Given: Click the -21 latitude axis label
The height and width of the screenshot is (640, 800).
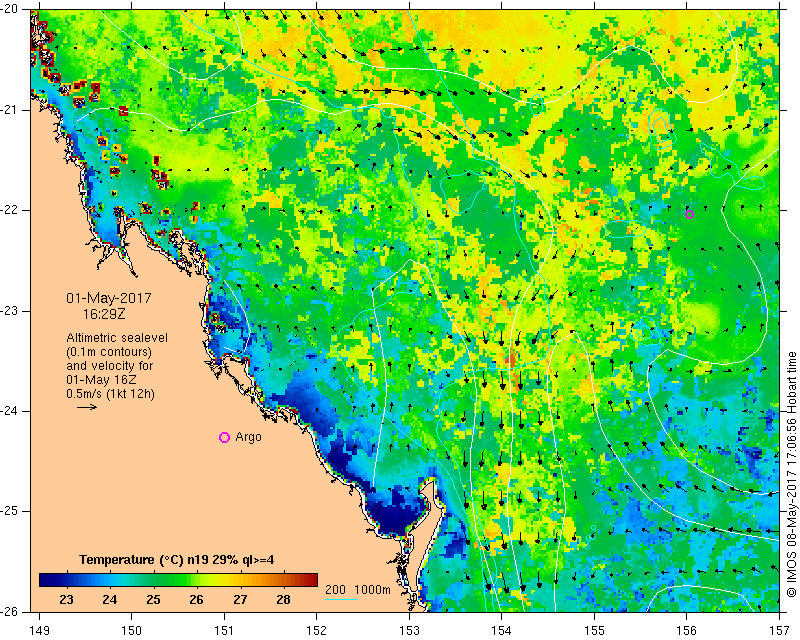Looking at the screenshot, I should 8,110.
